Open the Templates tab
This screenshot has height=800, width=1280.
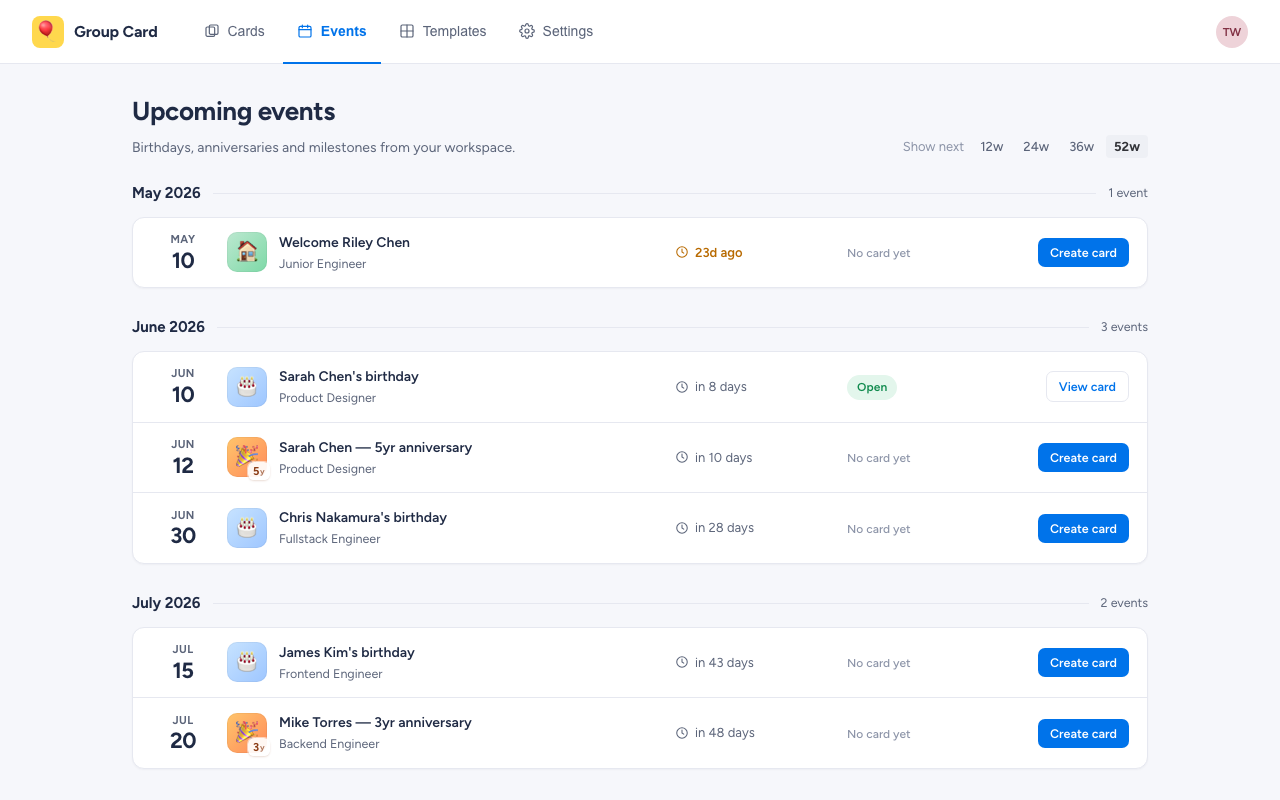click(x=443, y=31)
